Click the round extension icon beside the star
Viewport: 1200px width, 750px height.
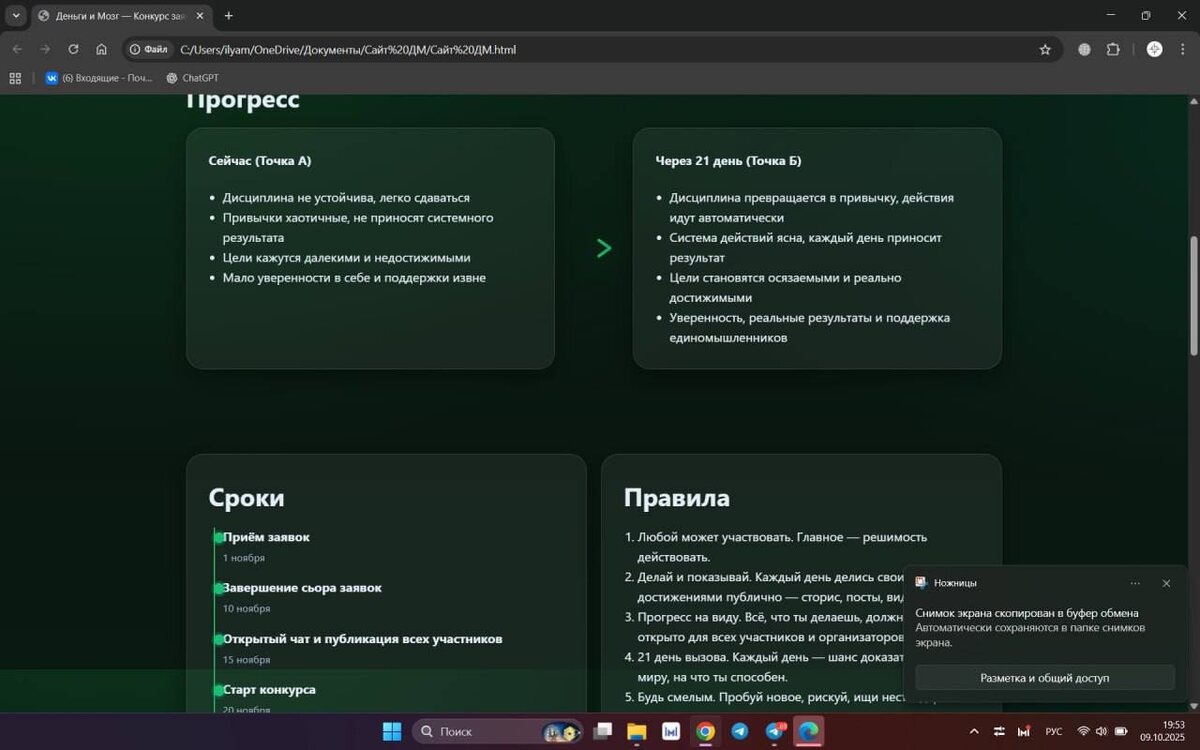point(1084,49)
